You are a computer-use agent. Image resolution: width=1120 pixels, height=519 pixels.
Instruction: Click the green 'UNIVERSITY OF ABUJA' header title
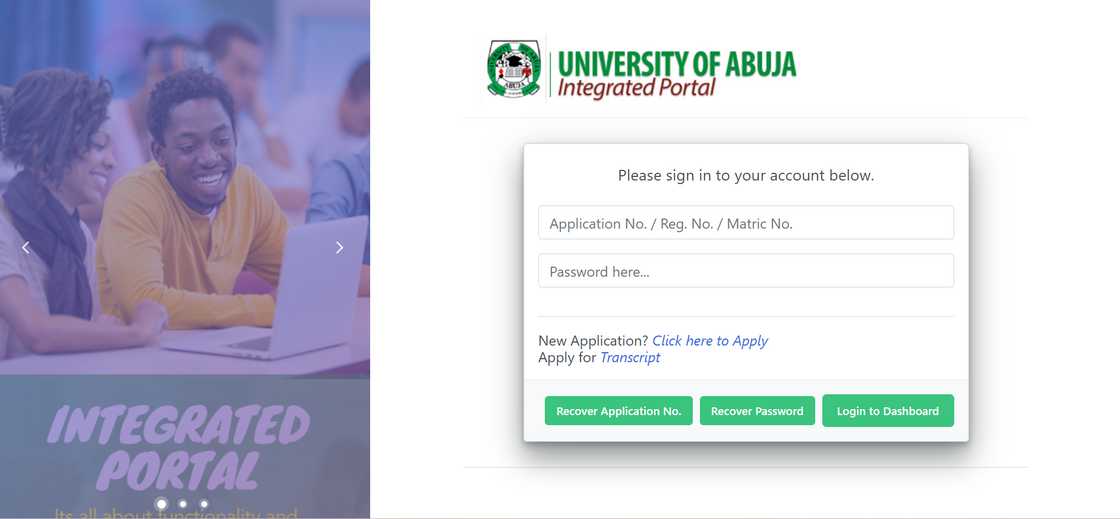point(677,63)
